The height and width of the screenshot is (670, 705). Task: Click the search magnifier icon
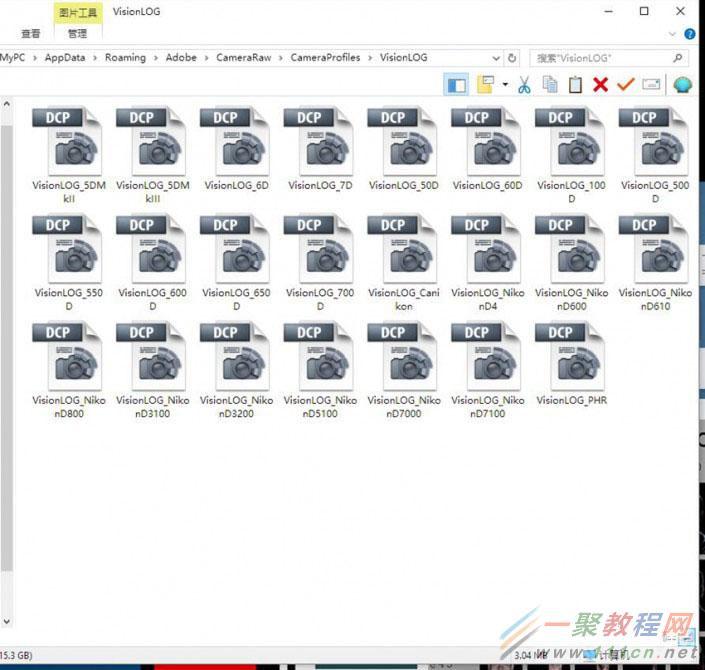(x=678, y=58)
